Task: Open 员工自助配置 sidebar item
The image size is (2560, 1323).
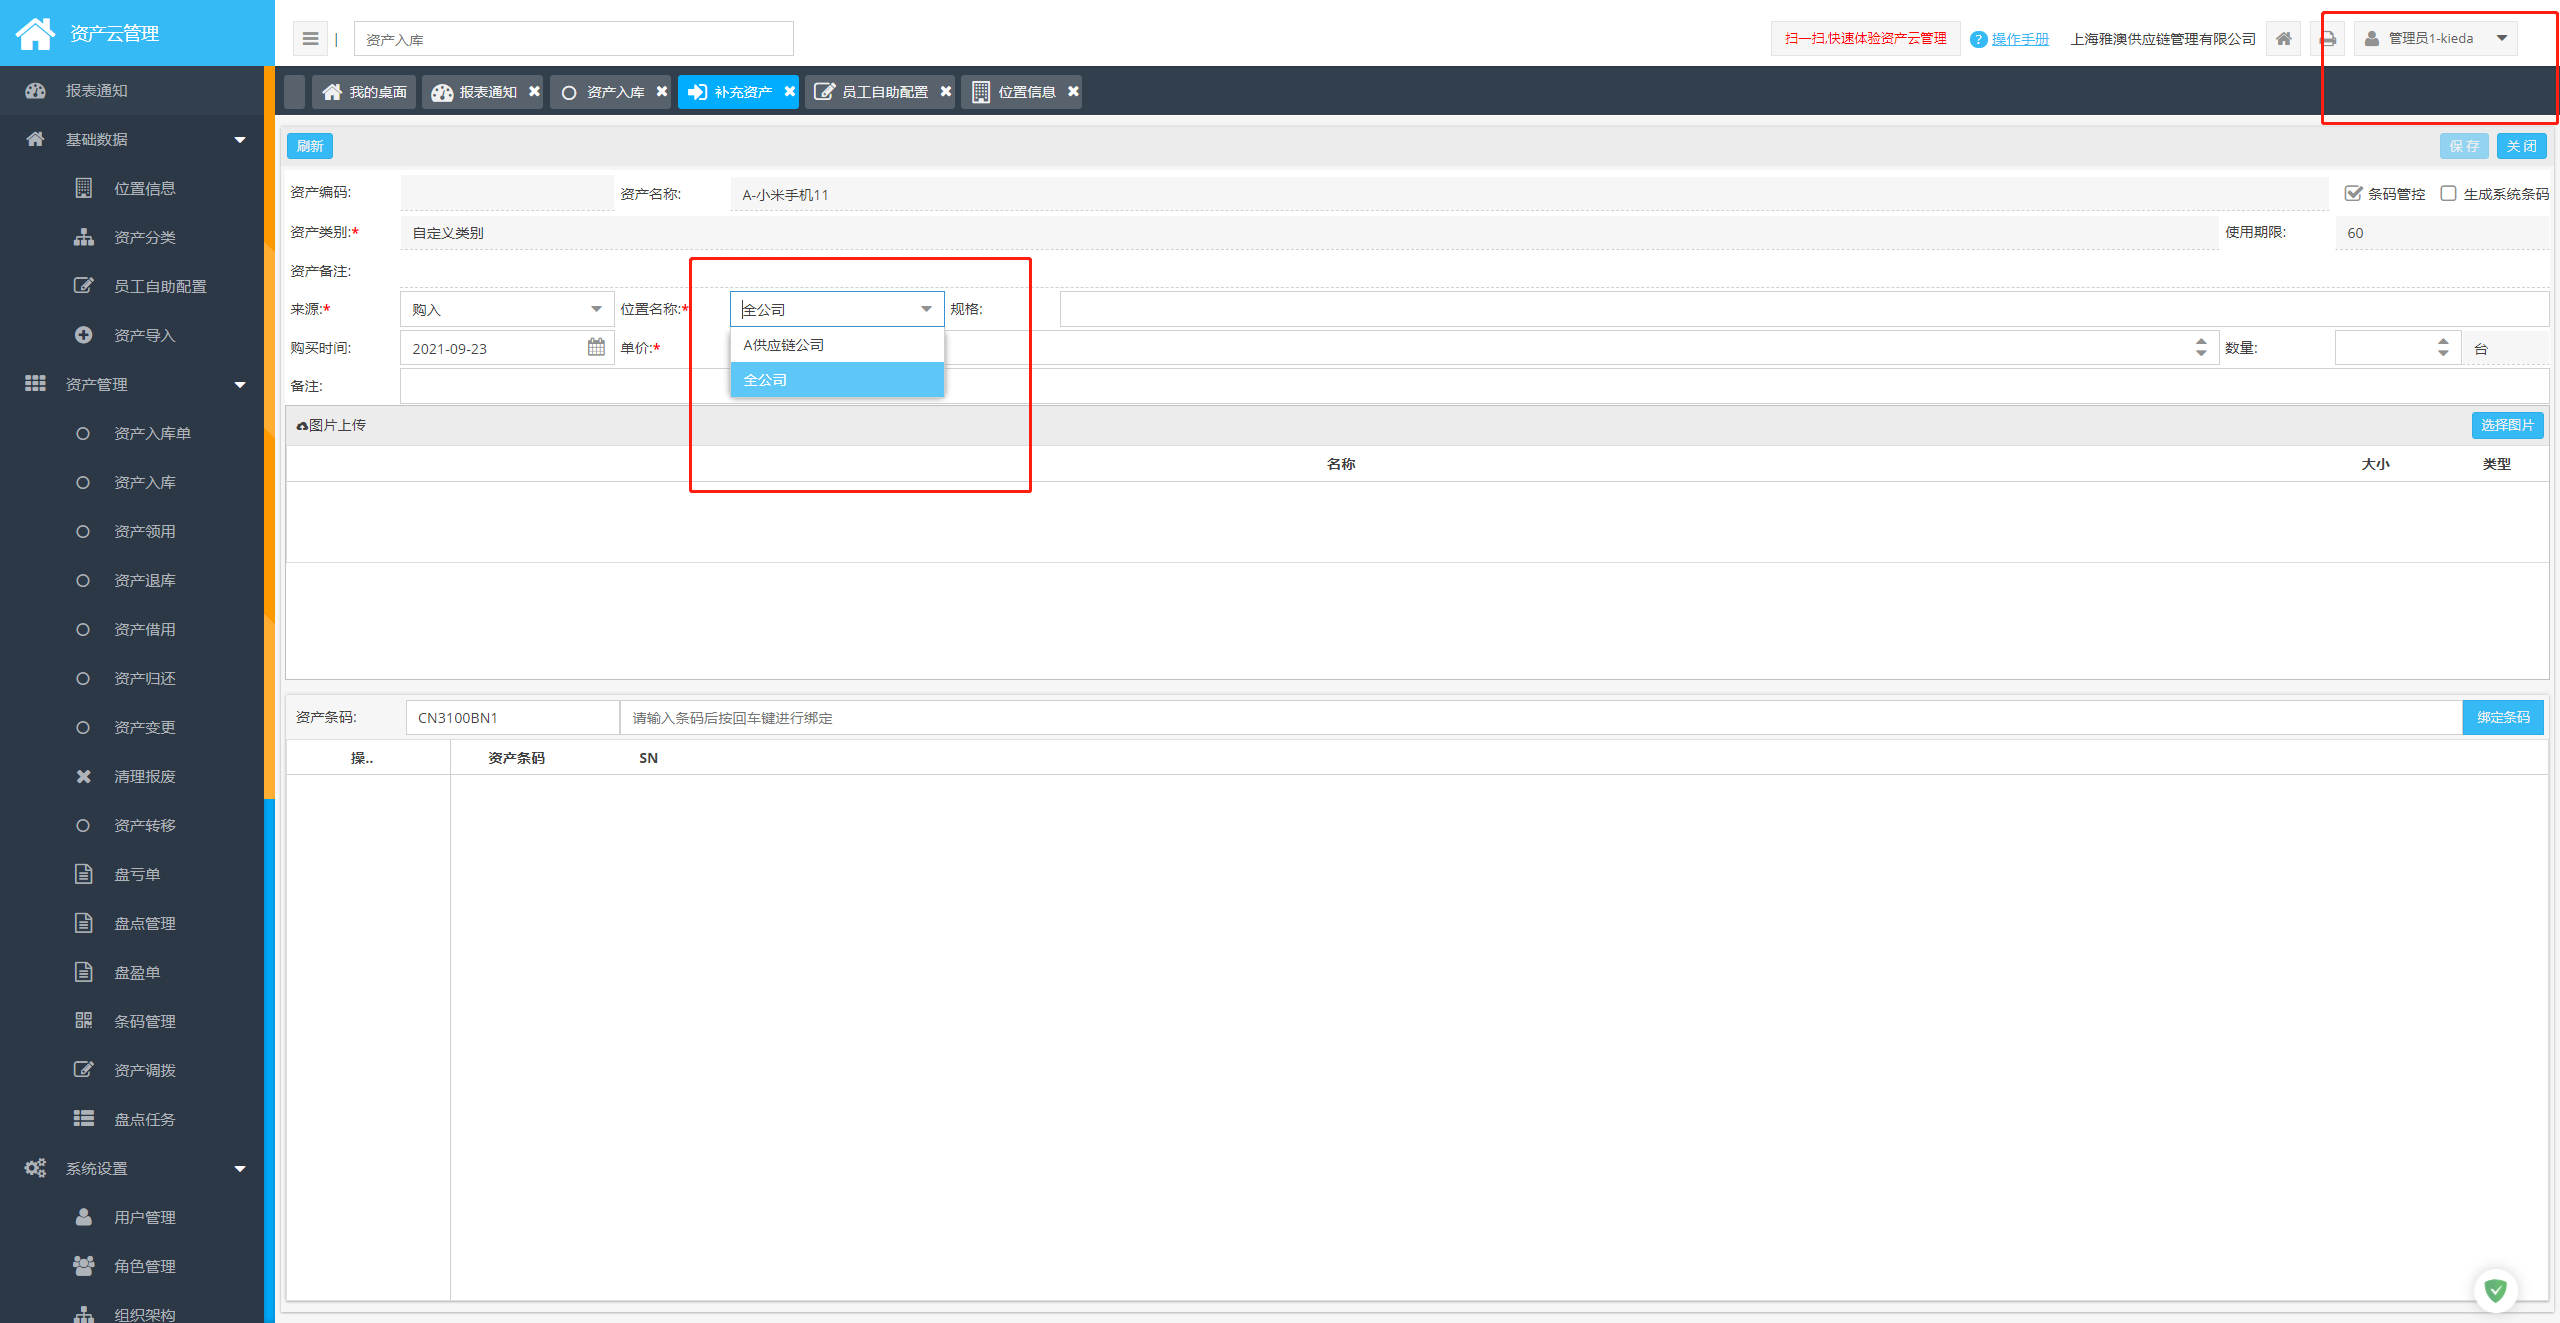Action: tap(131, 286)
